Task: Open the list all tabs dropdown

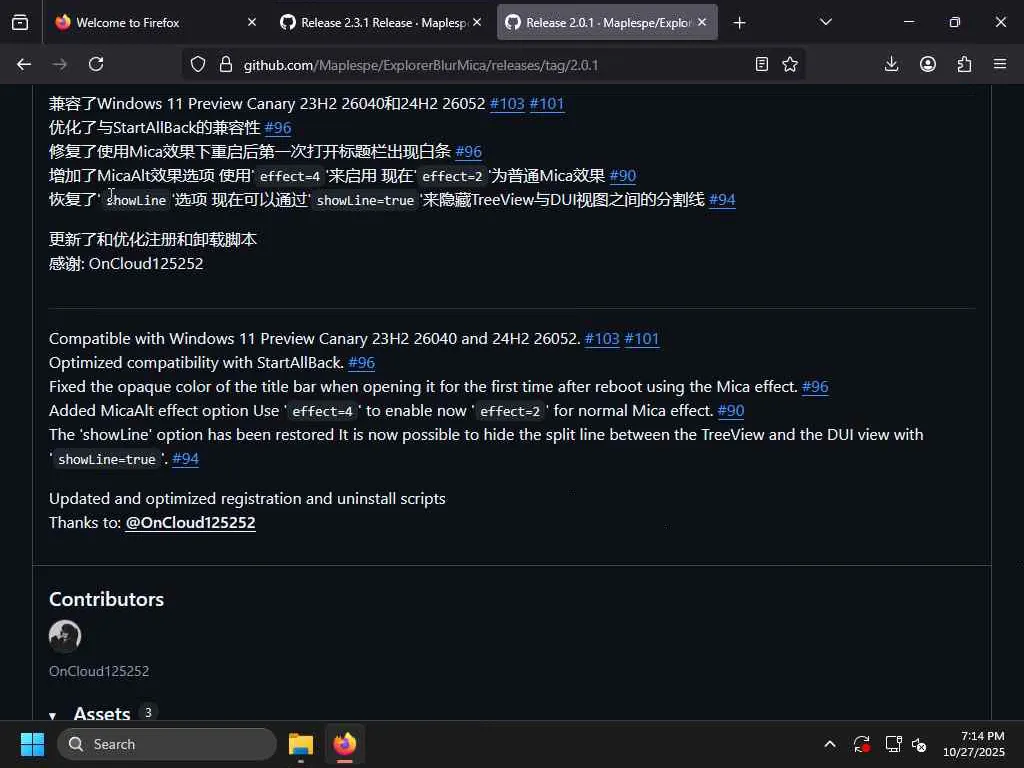Action: pyautogui.click(x=825, y=22)
